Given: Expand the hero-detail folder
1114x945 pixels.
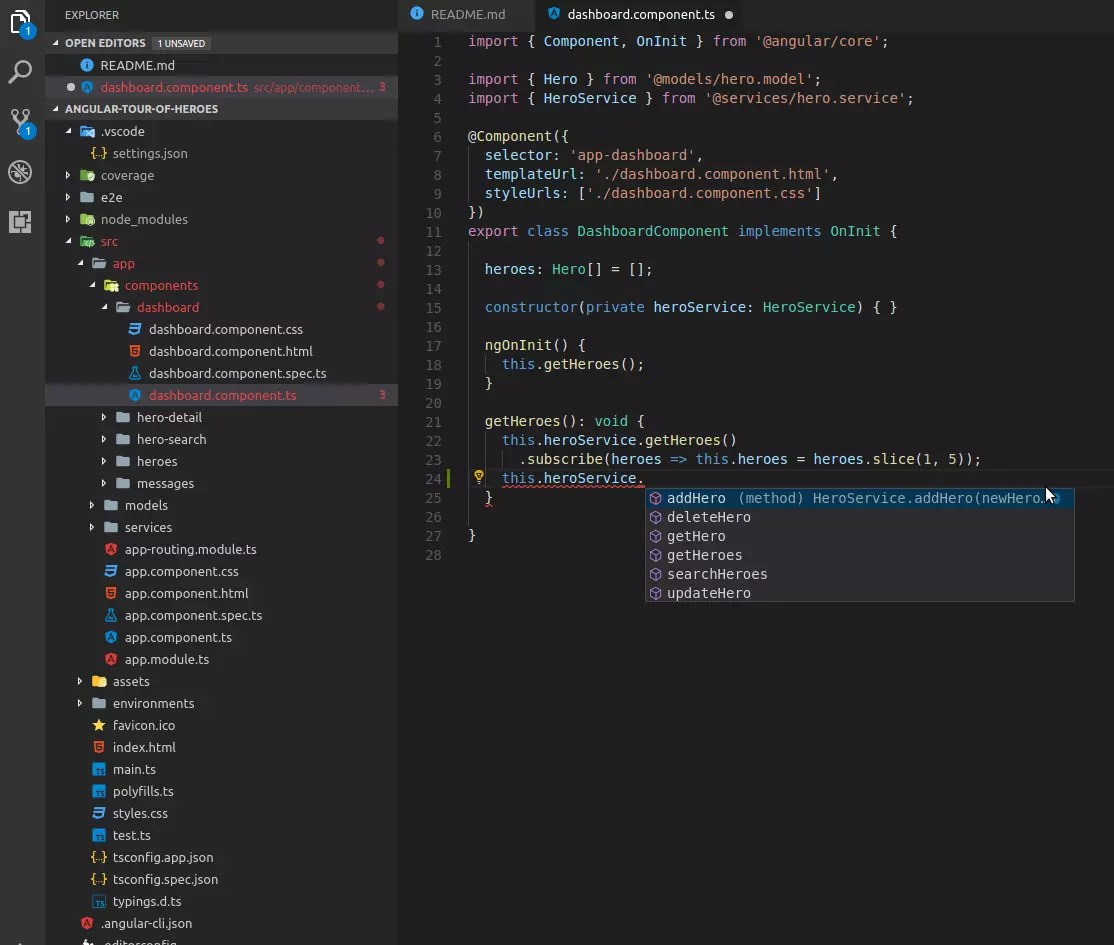Looking at the screenshot, I should pos(104,417).
